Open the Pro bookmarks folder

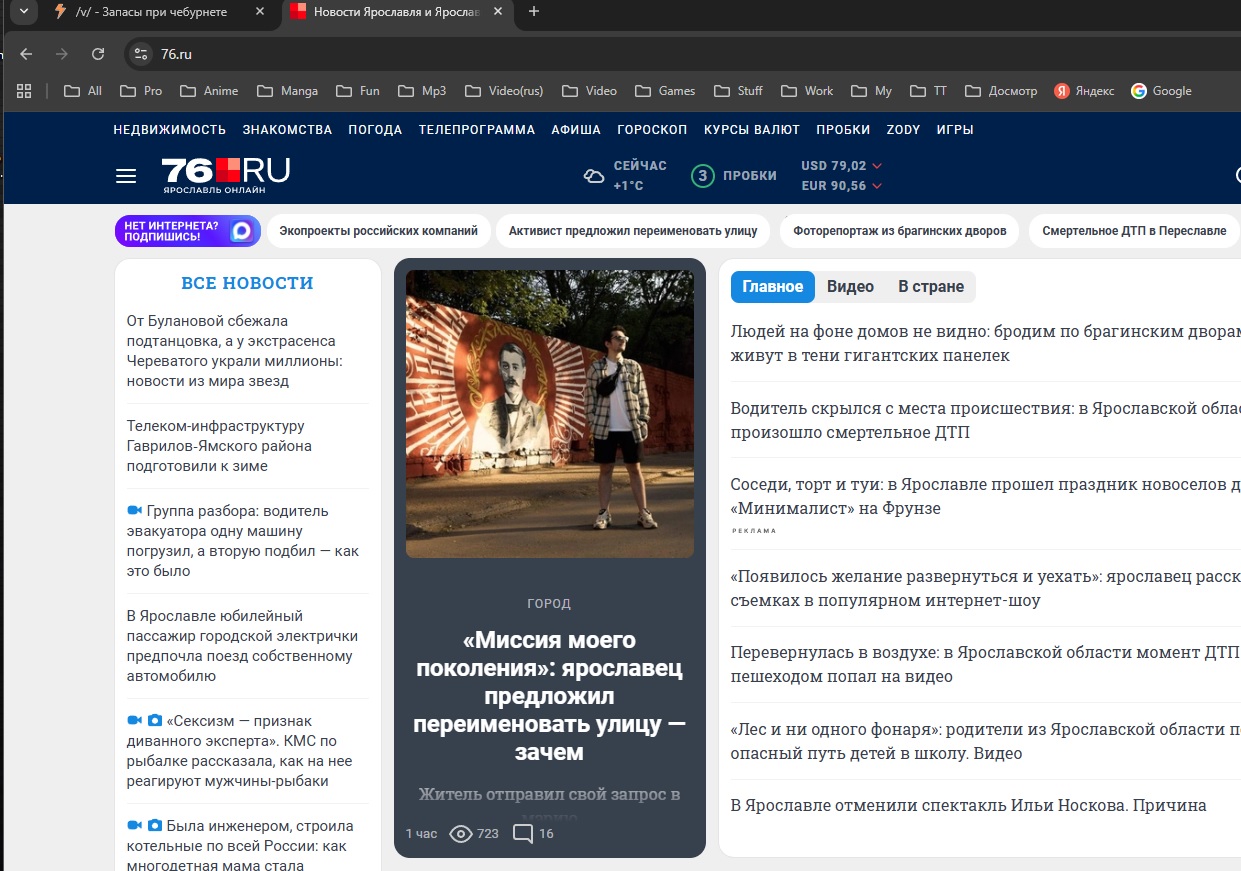[x=141, y=91]
